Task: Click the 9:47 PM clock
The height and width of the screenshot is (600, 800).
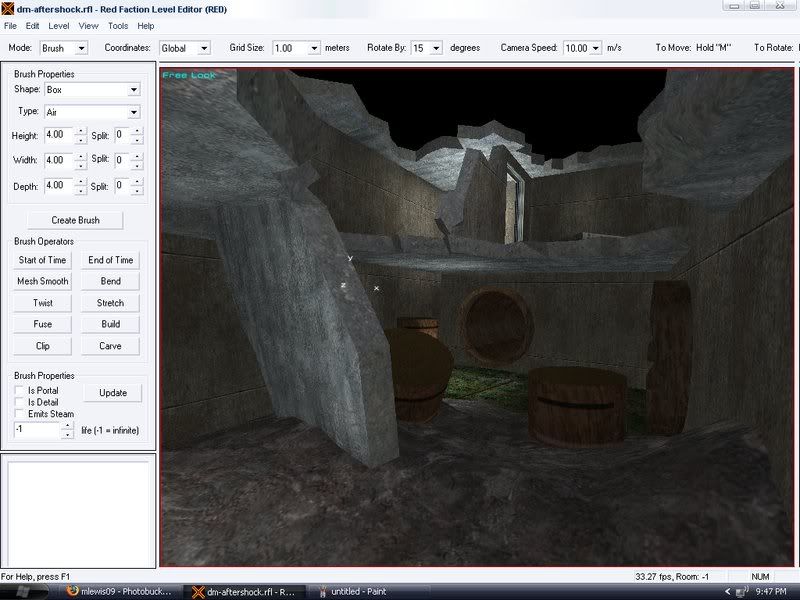Action: click(771, 592)
